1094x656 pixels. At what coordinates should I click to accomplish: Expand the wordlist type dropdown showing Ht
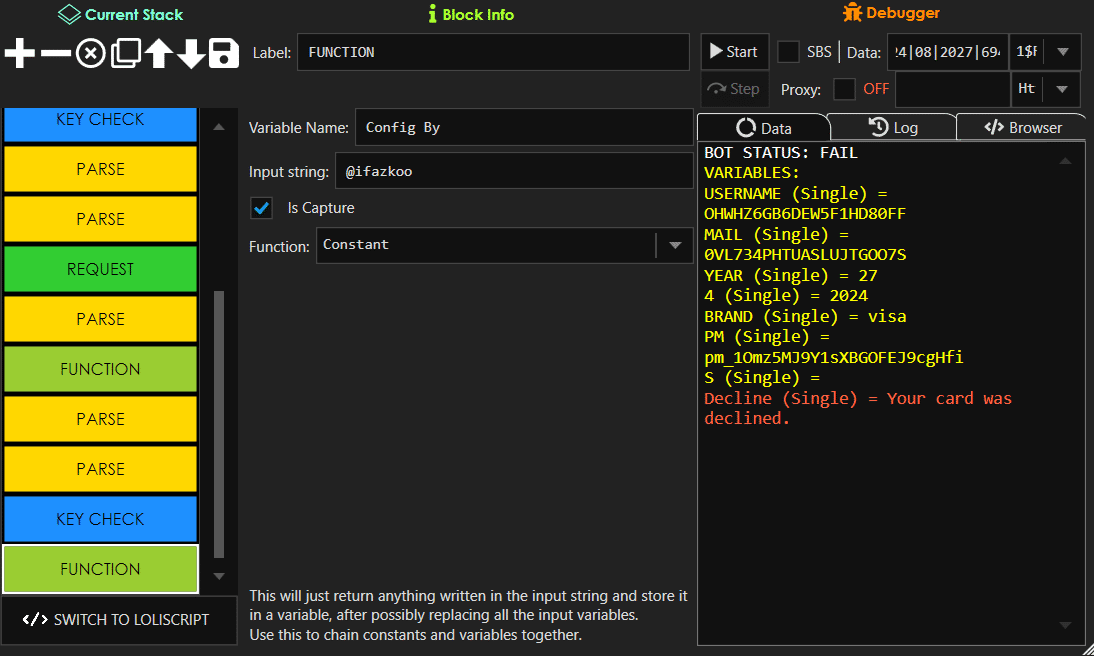click(1063, 88)
